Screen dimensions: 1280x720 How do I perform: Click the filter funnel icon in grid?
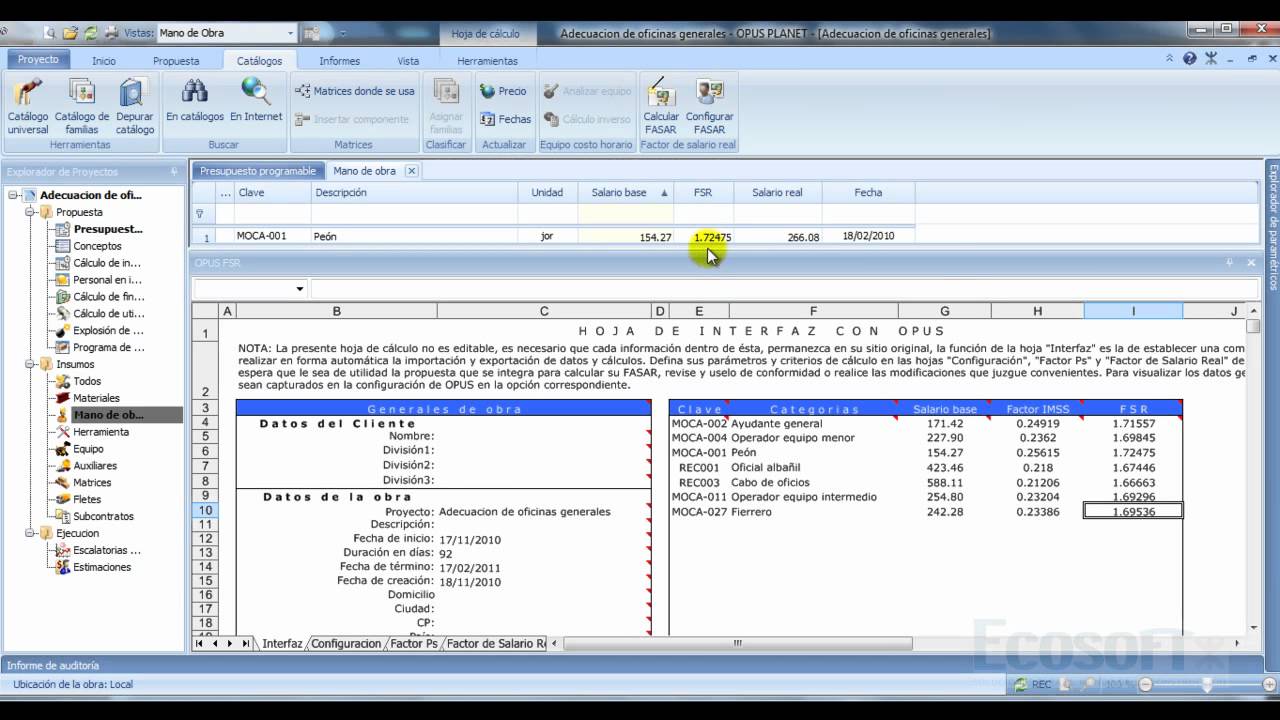tap(200, 214)
